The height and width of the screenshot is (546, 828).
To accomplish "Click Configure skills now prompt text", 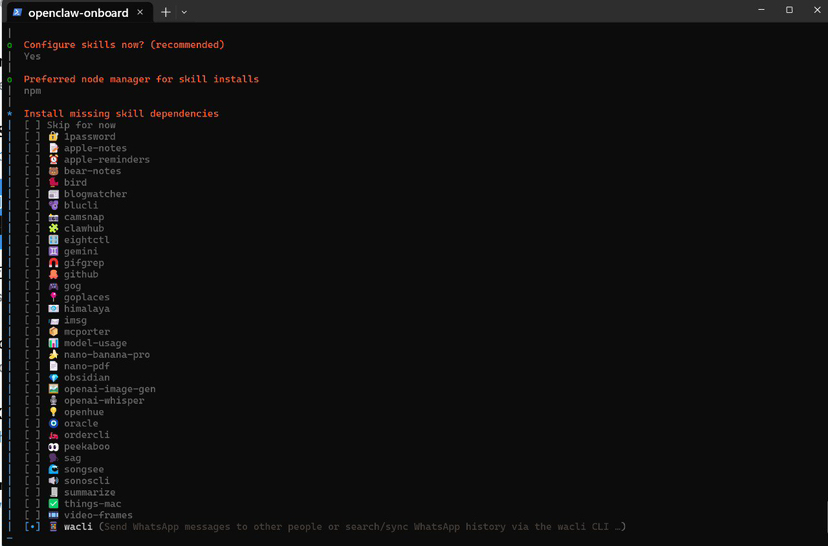I will 124,45.
